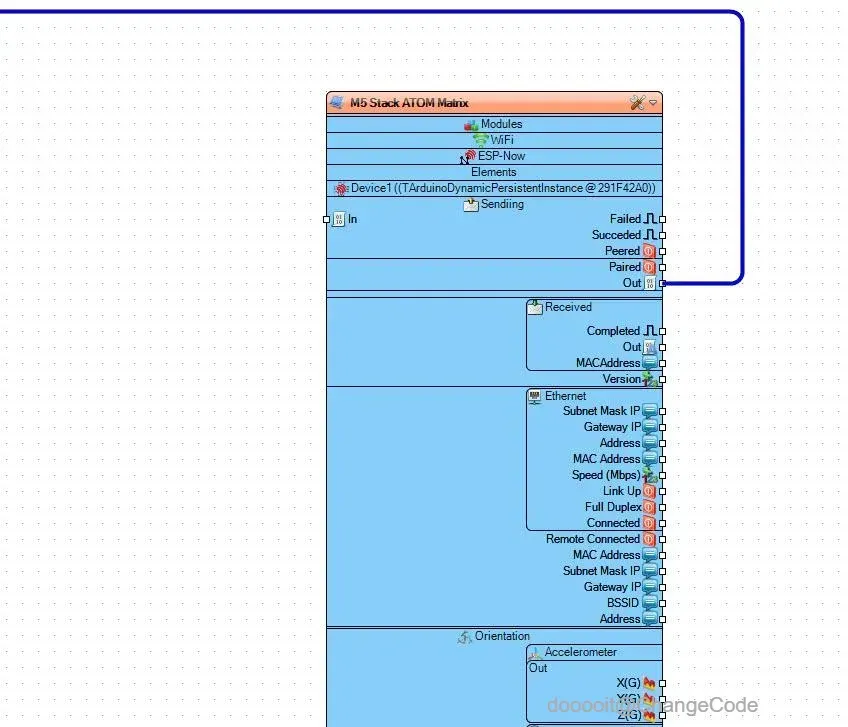Screen dimensions: 848x727
Task: Select the Address pin directly below BSSID
Action: (x=662, y=619)
